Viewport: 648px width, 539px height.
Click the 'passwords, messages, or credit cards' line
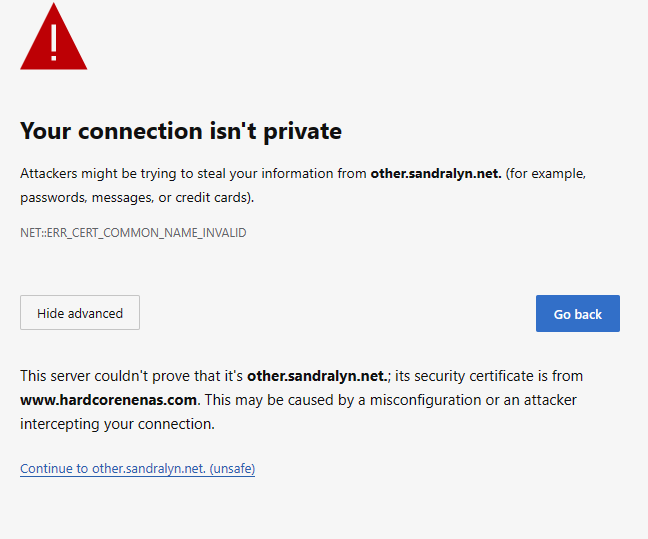point(137,198)
